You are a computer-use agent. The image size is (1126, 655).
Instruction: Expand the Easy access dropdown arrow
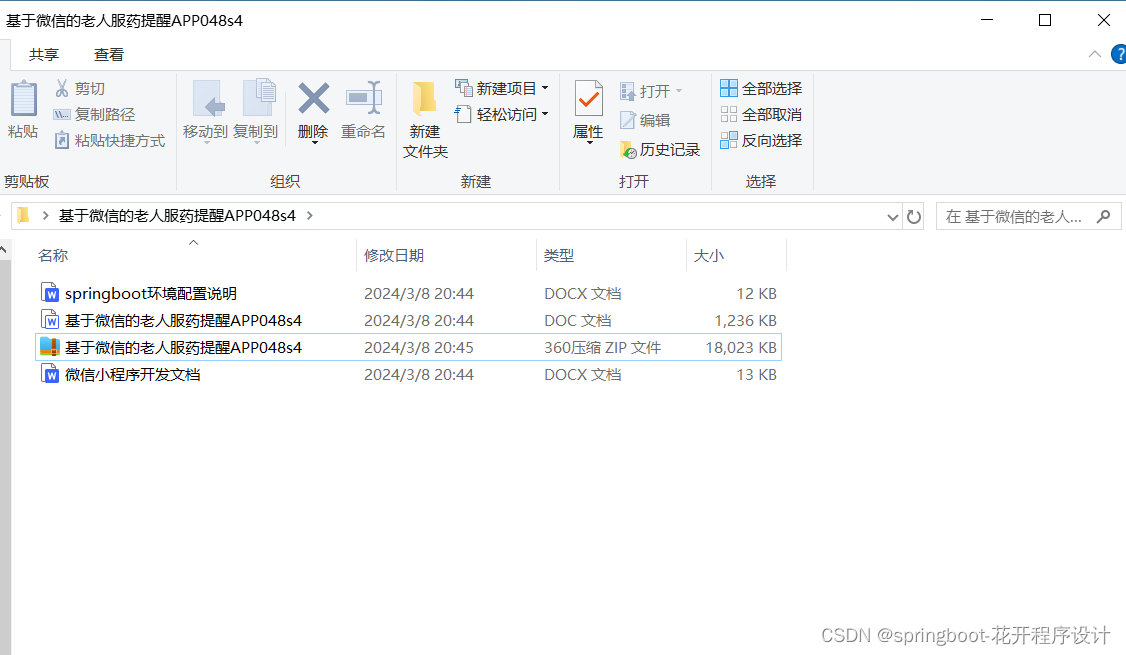coord(545,114)
